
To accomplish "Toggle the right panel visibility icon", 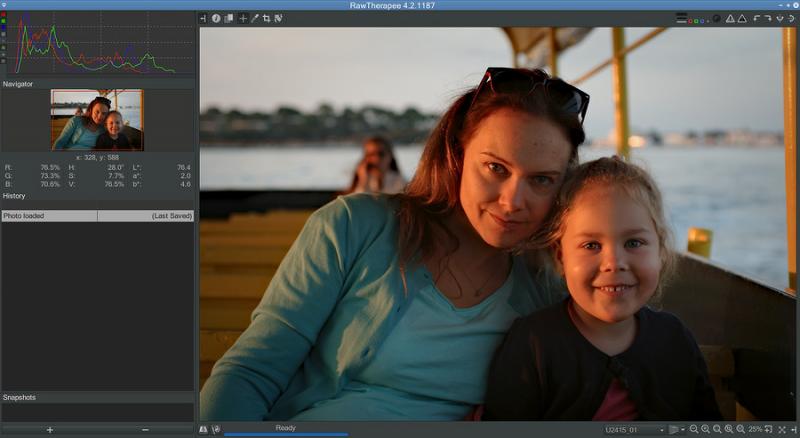I will [x=794, y=430].
